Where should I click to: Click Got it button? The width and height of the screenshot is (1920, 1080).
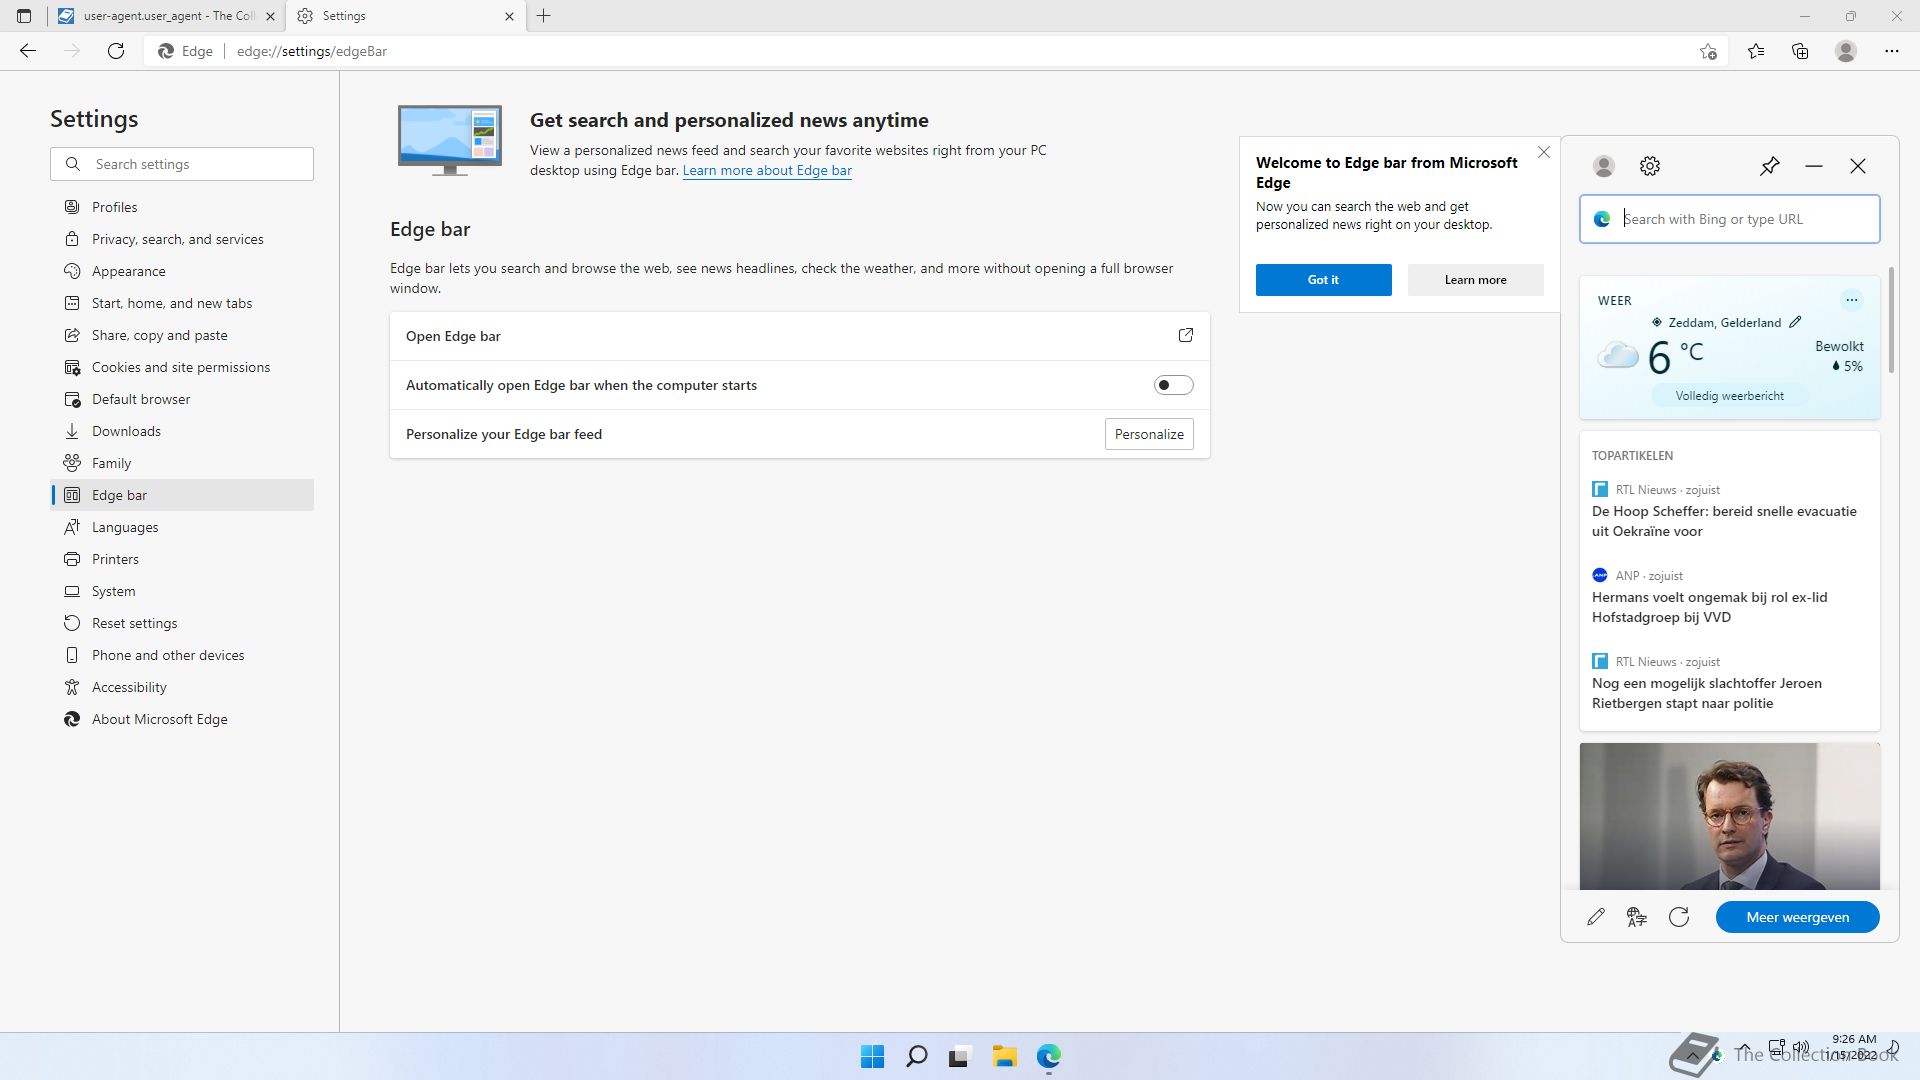point(1323,280)
